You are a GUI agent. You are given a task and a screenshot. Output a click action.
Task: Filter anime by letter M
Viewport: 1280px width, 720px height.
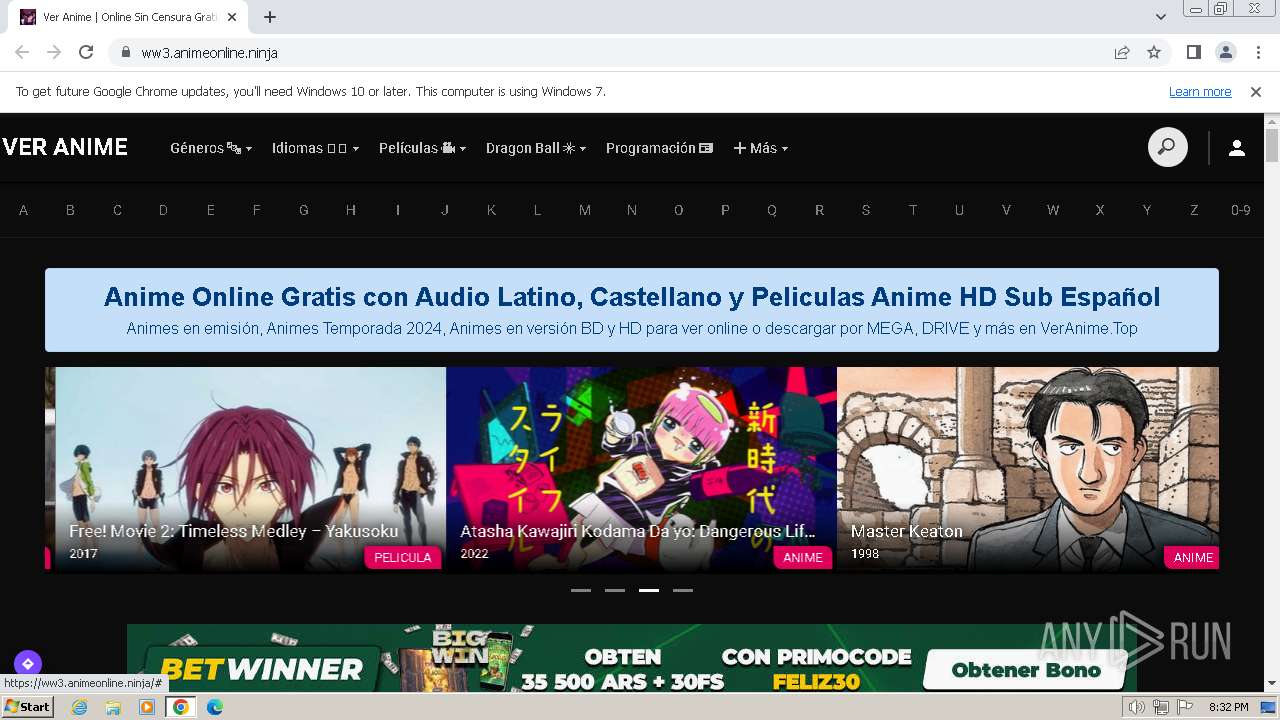click(585, 210)
